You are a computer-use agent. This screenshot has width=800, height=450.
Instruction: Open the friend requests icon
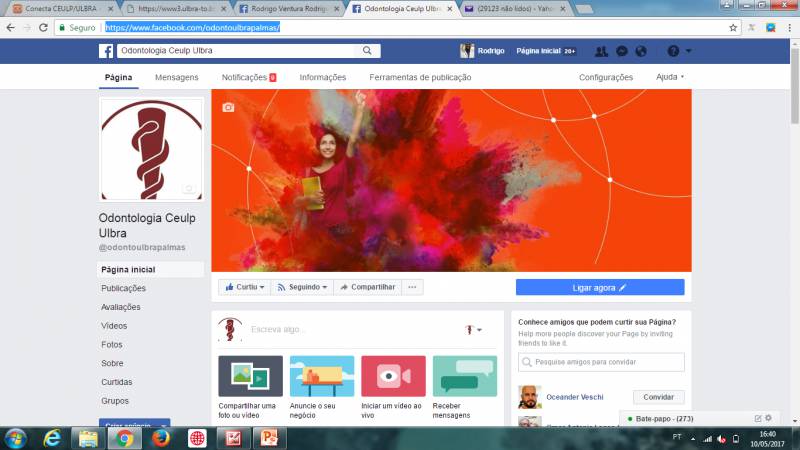tap(601, 51)
